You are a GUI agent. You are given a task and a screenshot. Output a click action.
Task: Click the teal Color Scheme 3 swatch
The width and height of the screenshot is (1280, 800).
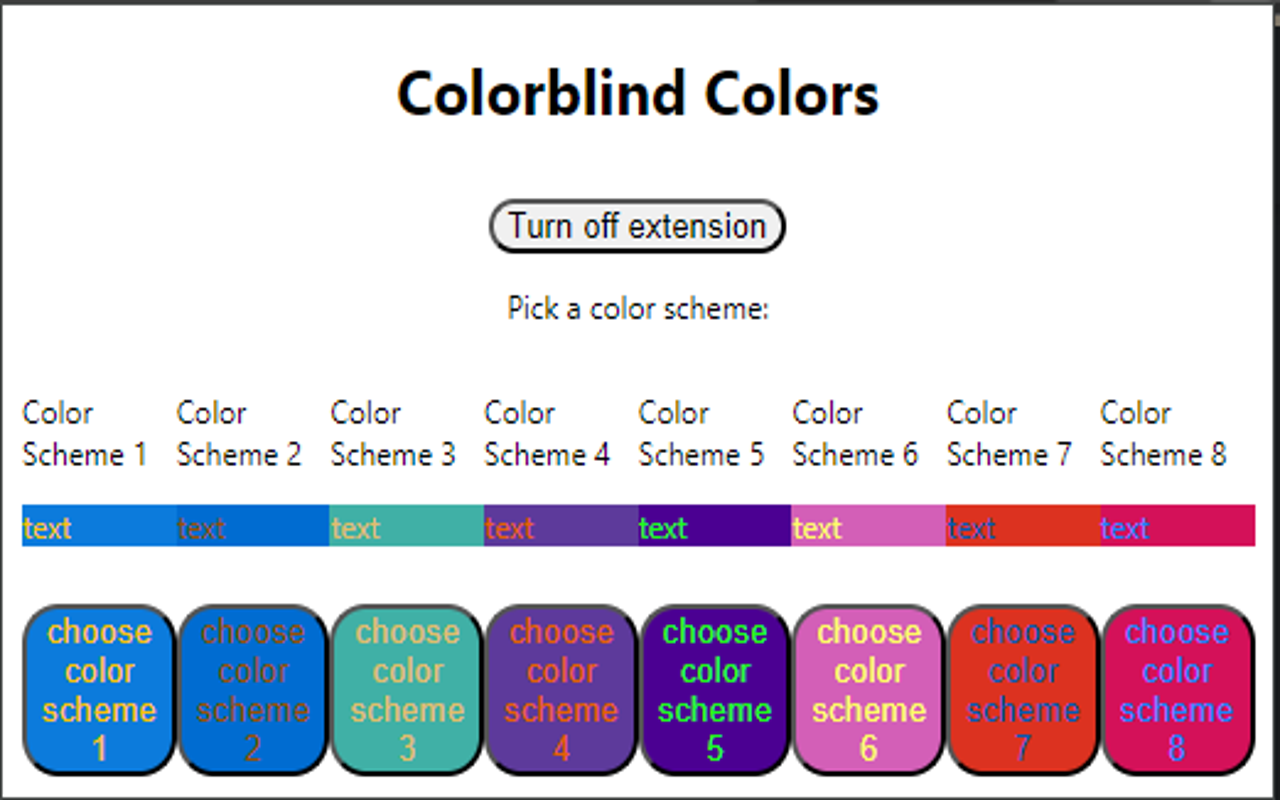tap(406, 526)
